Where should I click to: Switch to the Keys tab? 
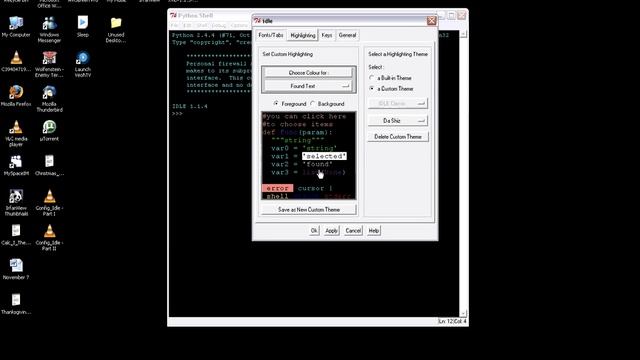[327, 35]
